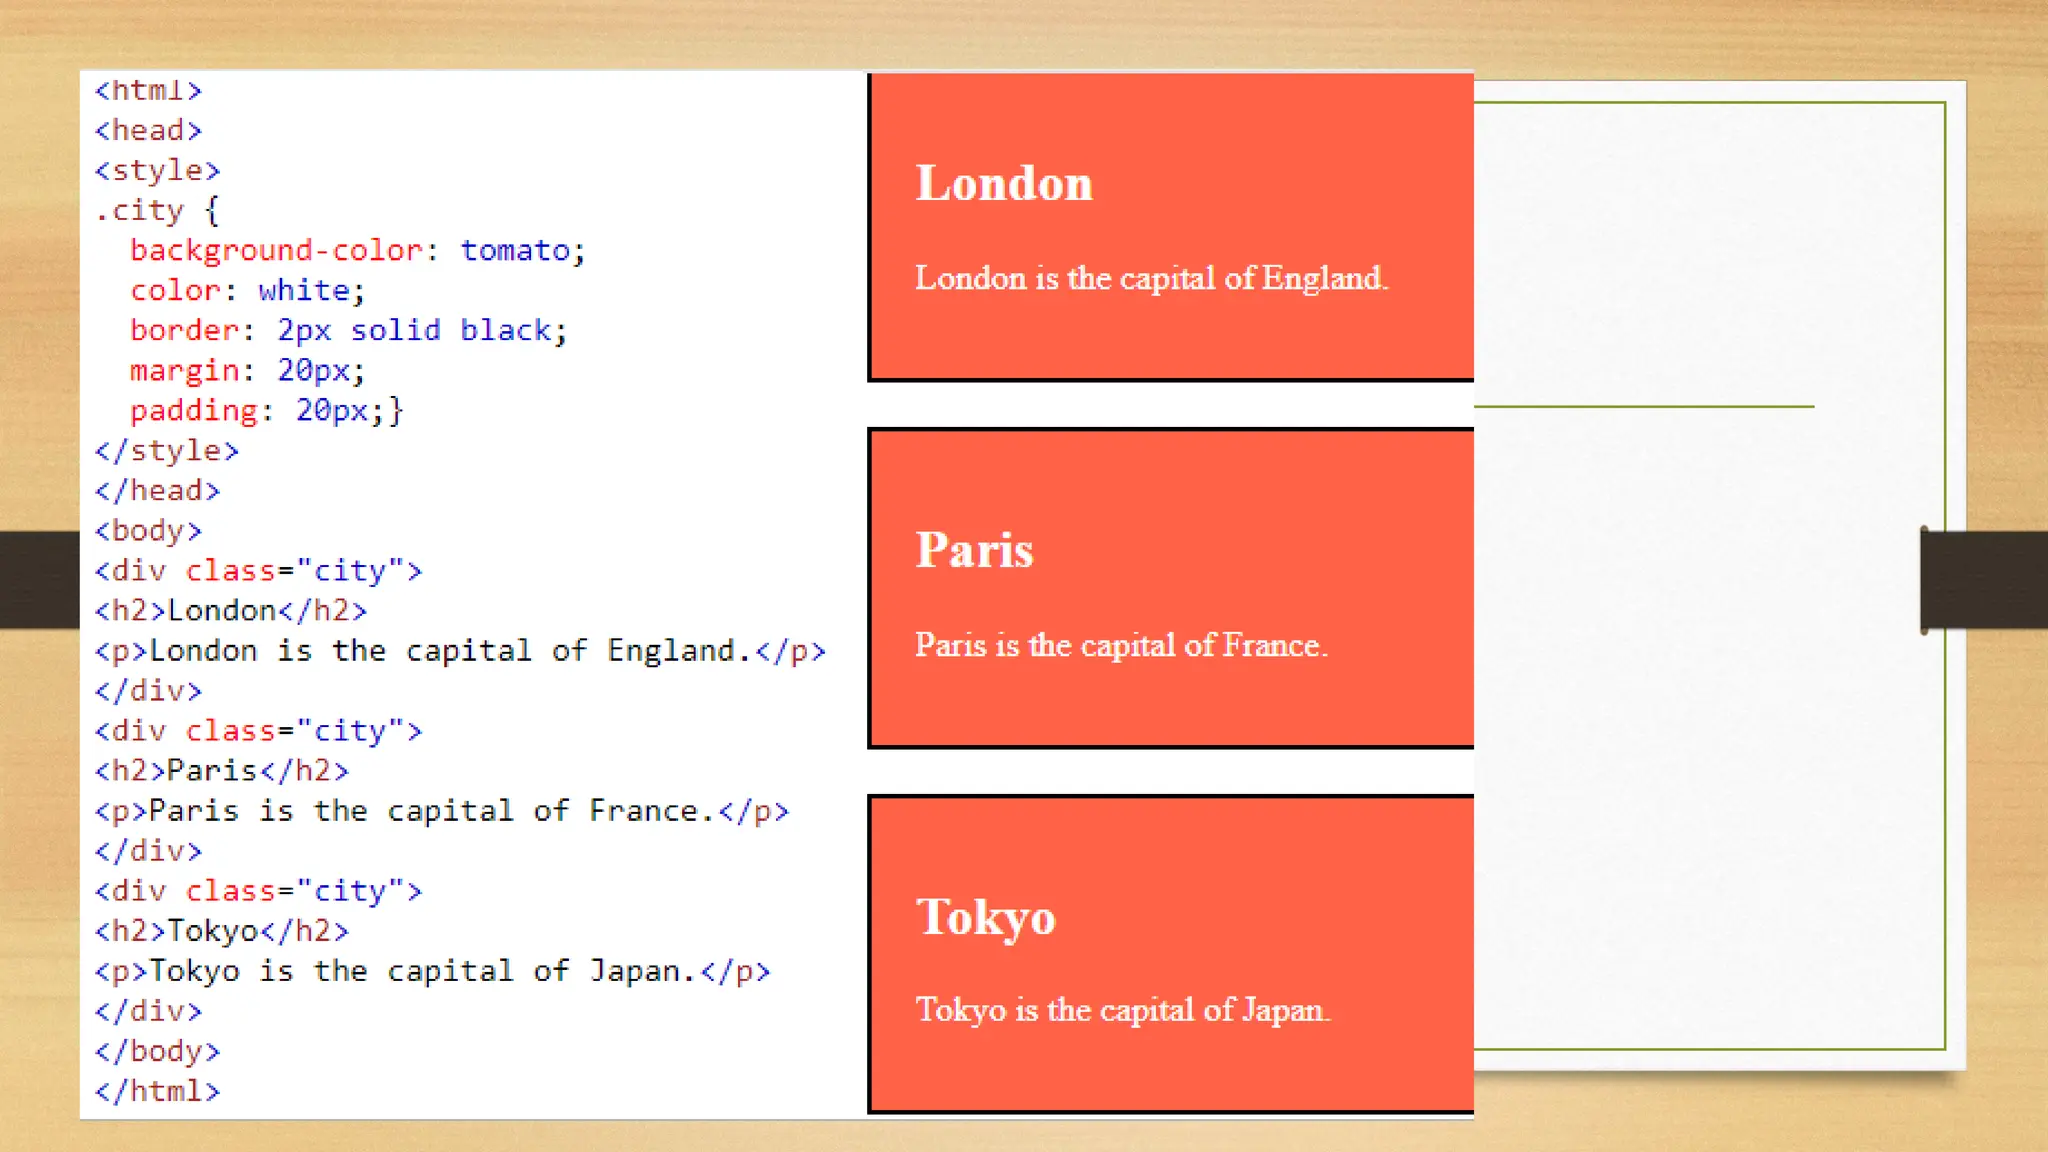Click 'Paris is the capital of France.' output text
This screenshot has width=2048, height=1152.
(x=1121, y=645)
